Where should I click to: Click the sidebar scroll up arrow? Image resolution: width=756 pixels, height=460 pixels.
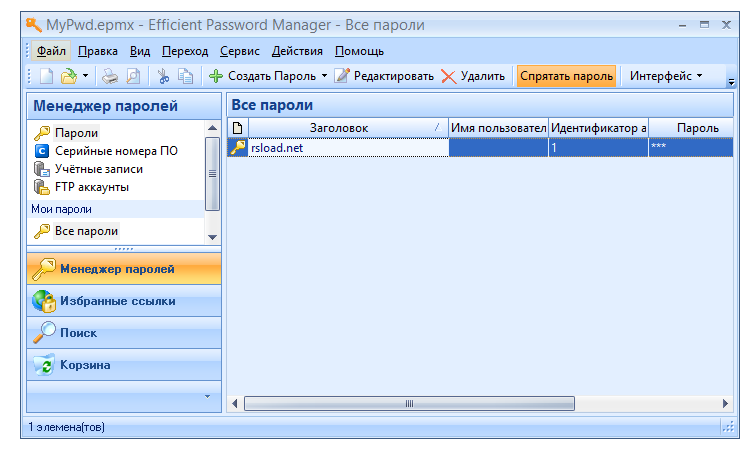click(x=212, y=128)
